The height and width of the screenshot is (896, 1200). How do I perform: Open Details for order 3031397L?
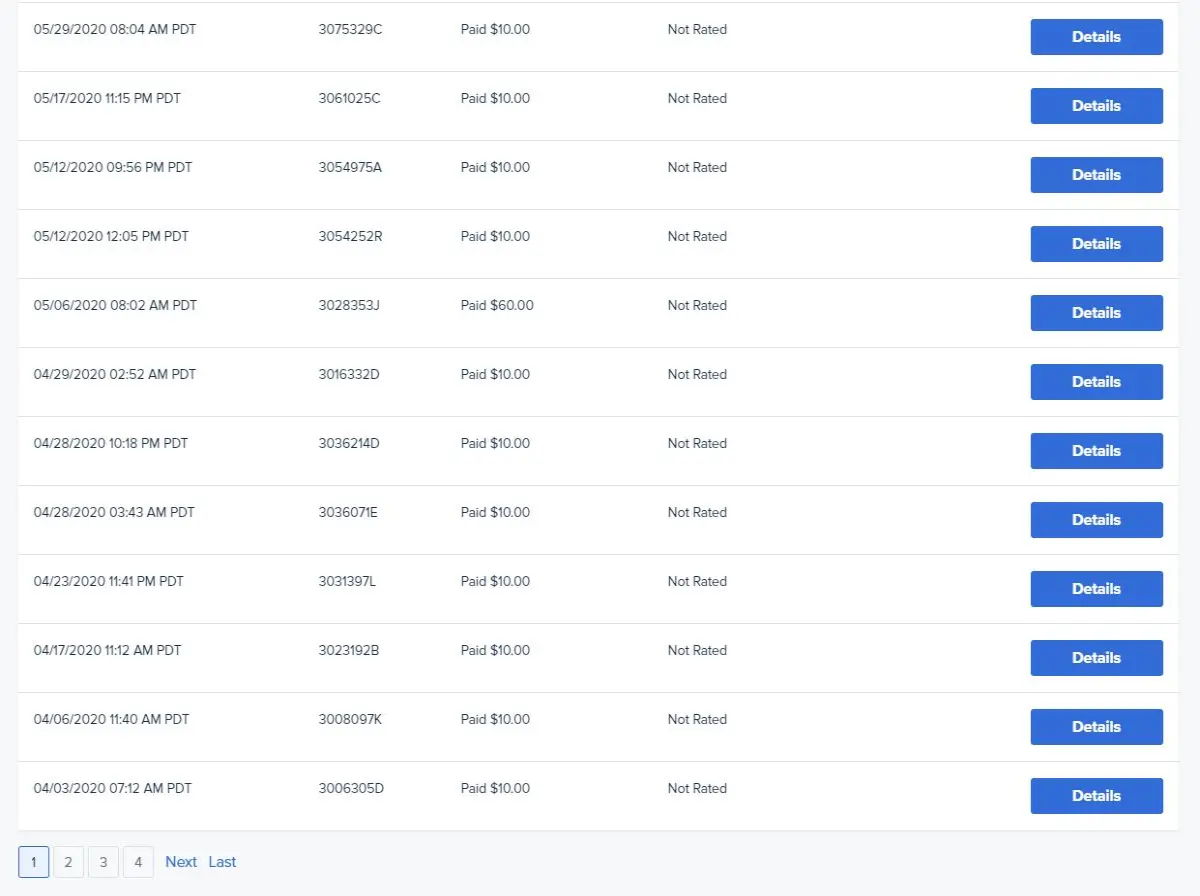click(1096, 589)
